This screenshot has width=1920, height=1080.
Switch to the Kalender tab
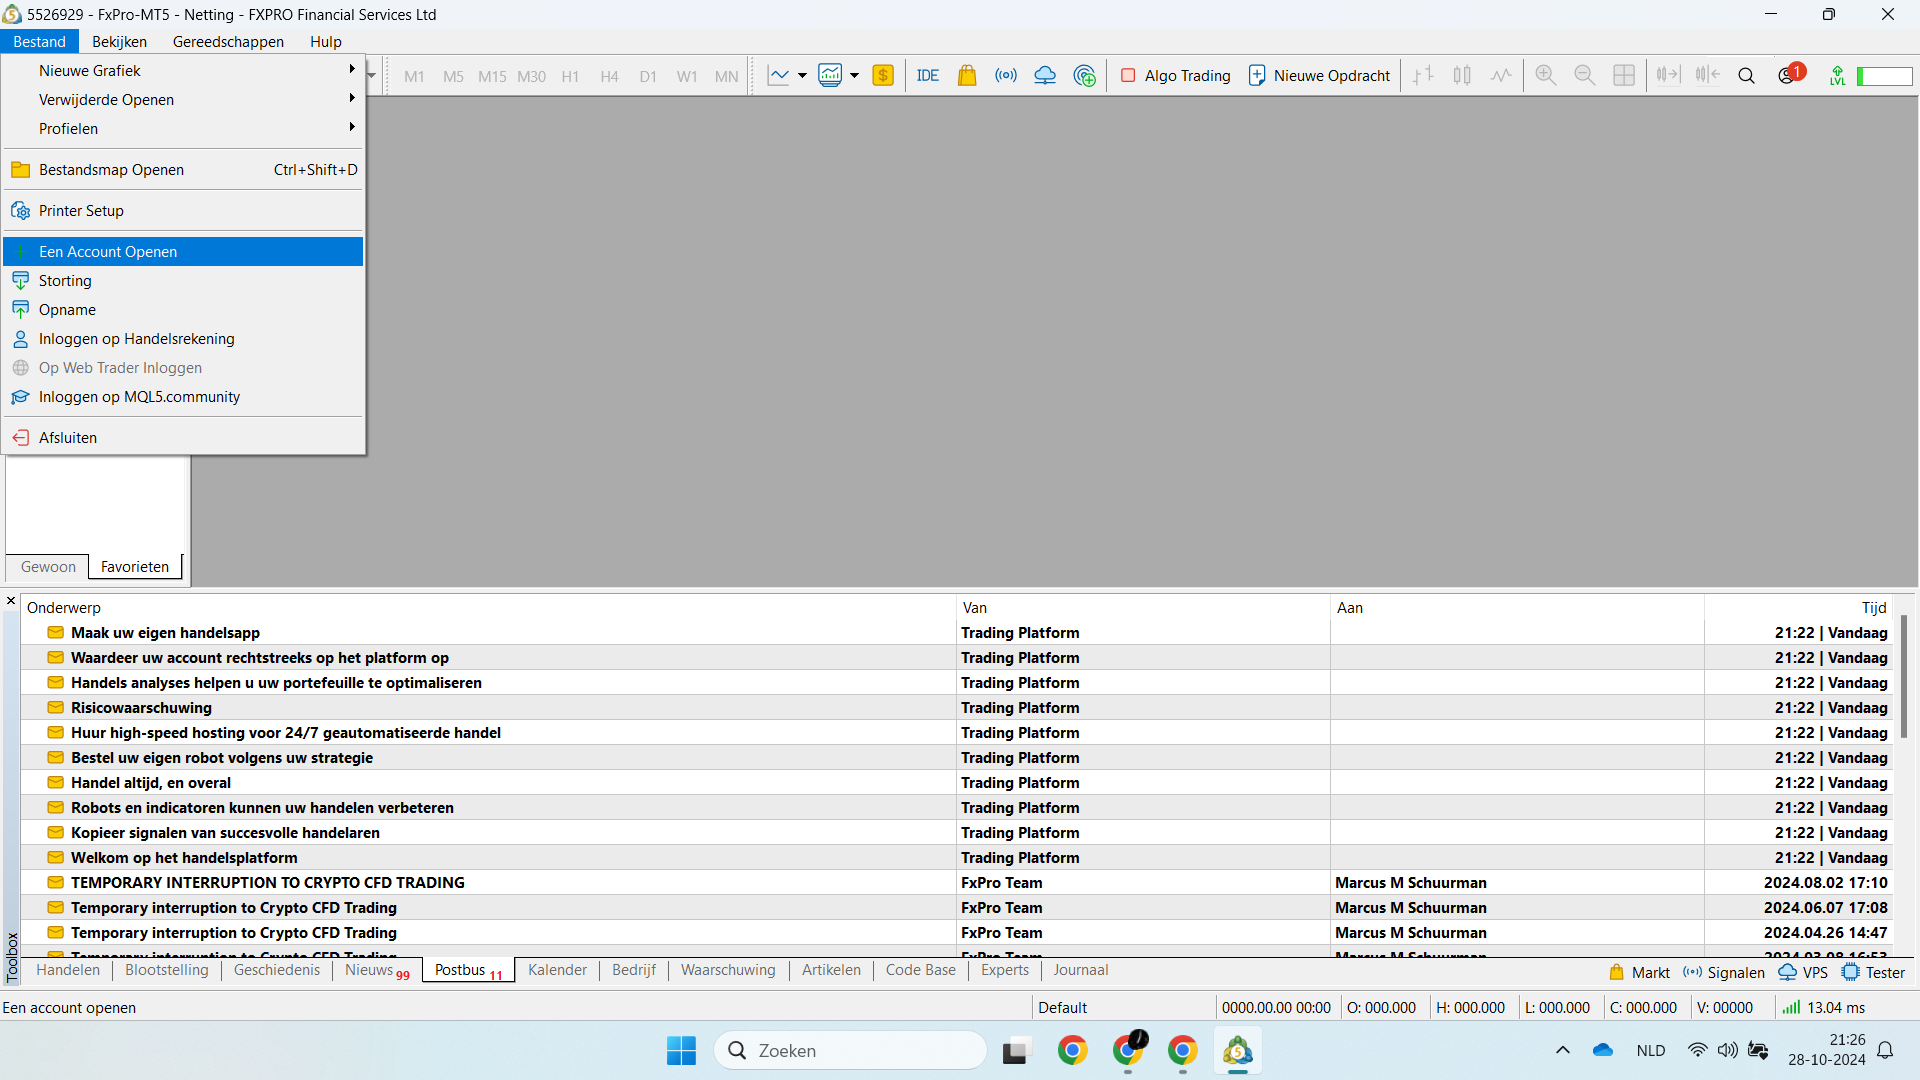[x=557, y=970]
